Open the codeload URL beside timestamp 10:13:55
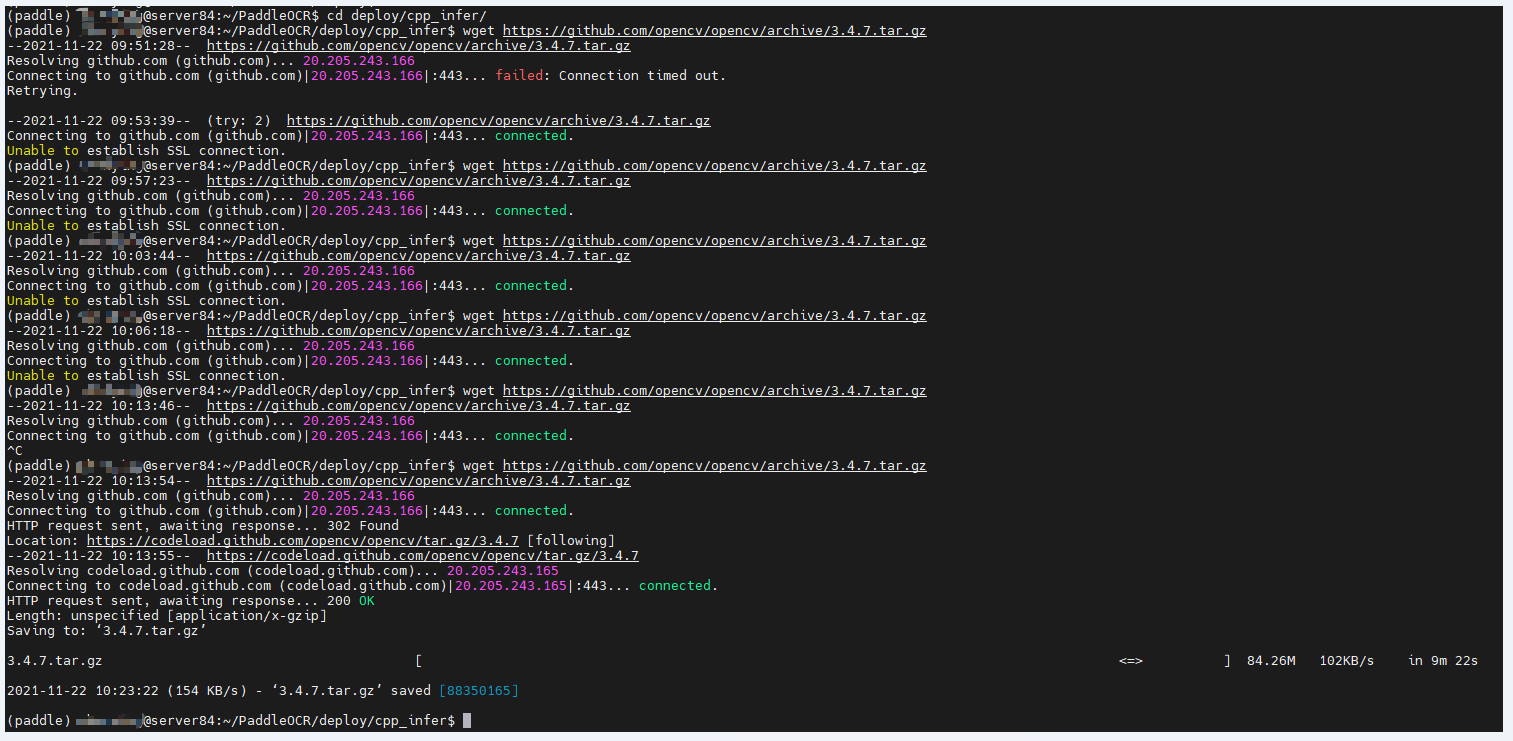Image resolution: width=1513 pixels, height=741 pixels. click(422, 556)
